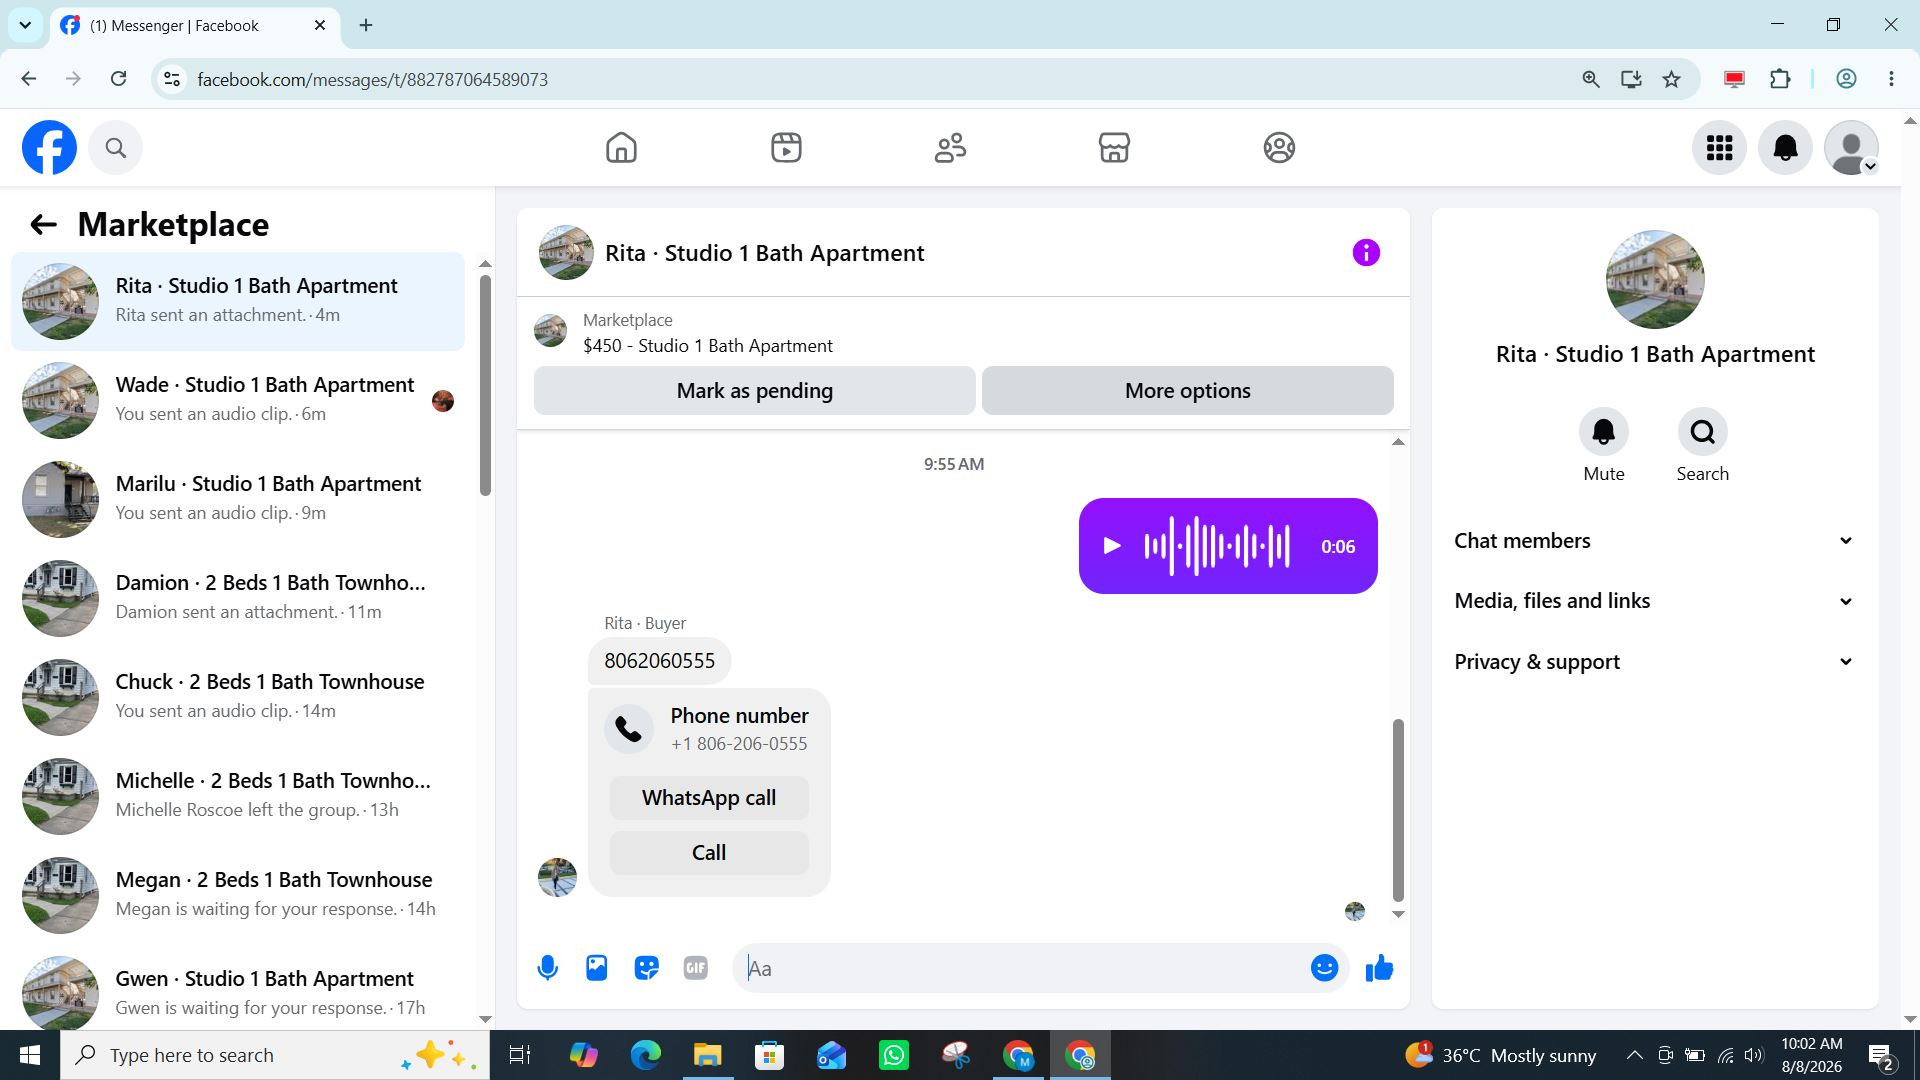The height and width of the screenshot is (1080, 1920).
Task: Open the Groups icon in top navigation
Action: point(1279,148)
